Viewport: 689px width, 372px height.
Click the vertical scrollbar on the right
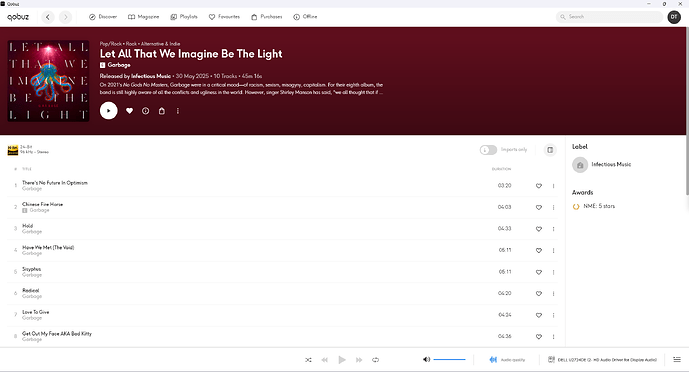[x=687, y=111]
